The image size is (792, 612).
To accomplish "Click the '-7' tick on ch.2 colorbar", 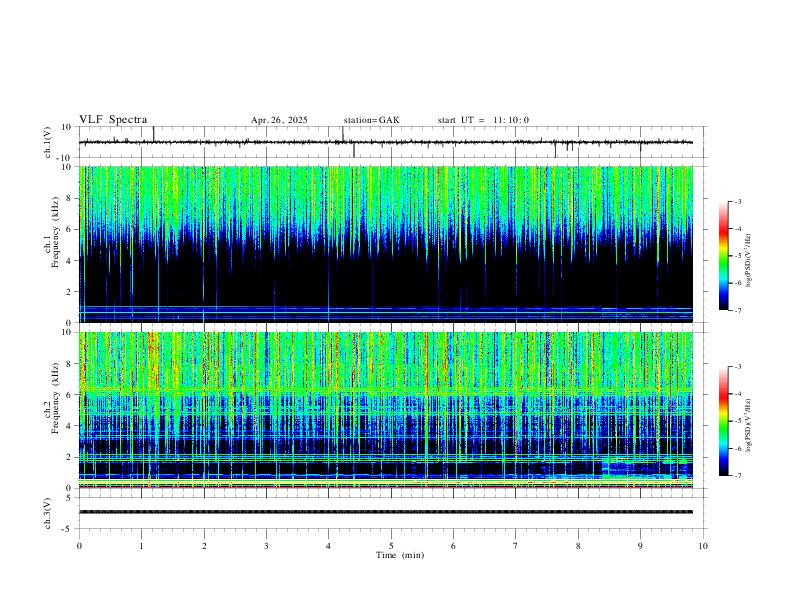I will pyautogui.click(x=737, y=476).
